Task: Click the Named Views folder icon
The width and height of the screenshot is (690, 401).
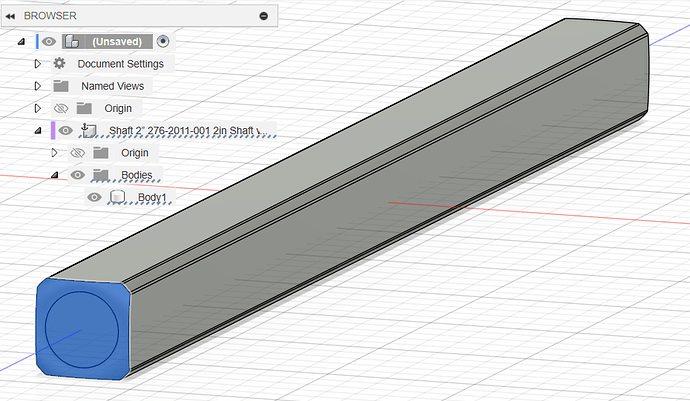Action: [61, 86]
